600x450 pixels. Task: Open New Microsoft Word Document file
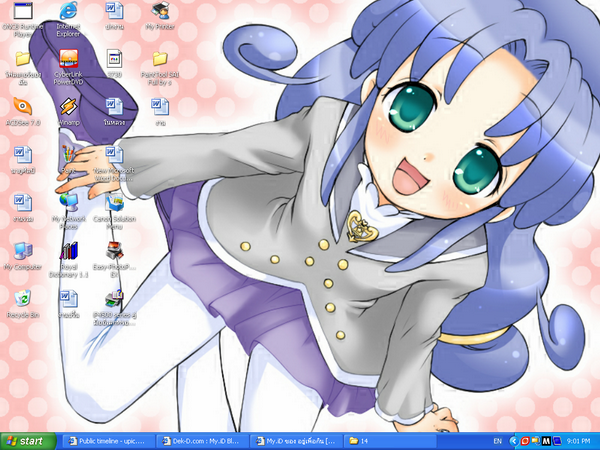[x=114, y=154]
